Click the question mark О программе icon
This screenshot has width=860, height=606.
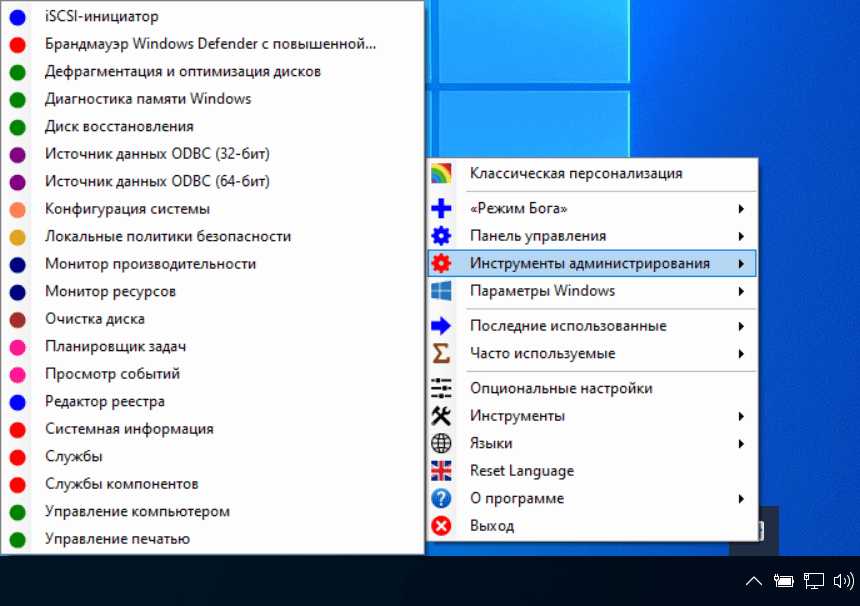pyautogui.click(x=441, y=498)
